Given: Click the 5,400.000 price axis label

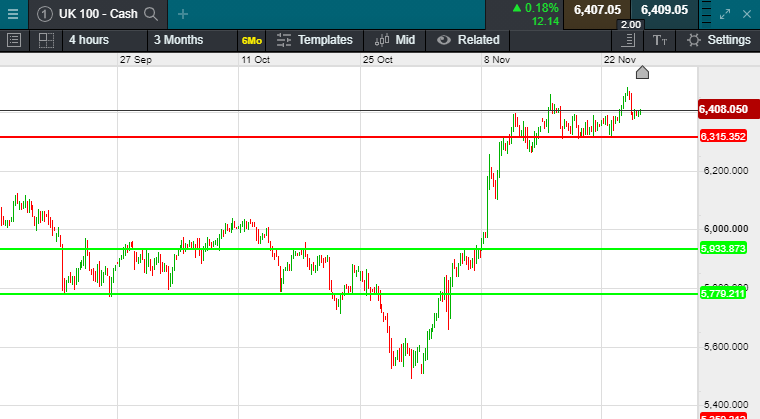Looking at the screenshot, I should tap(726, 404).
